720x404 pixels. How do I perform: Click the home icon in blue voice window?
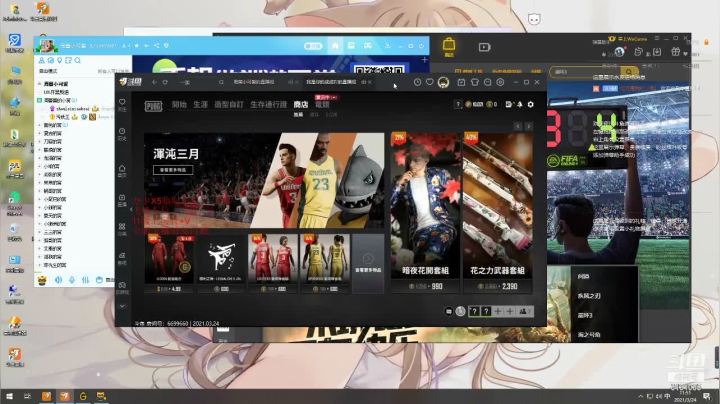pyautogui.click(x=335, y=46)
